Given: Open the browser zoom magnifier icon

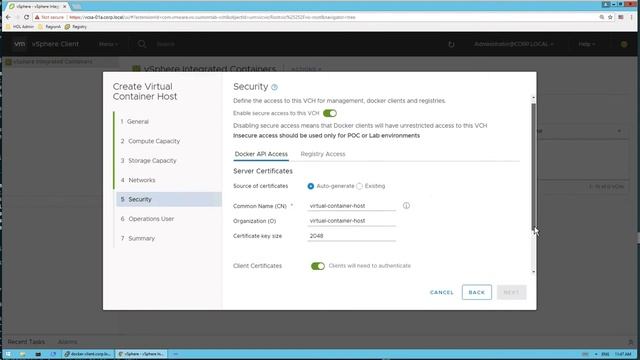Looking at the screenshot, I should 602,17.
